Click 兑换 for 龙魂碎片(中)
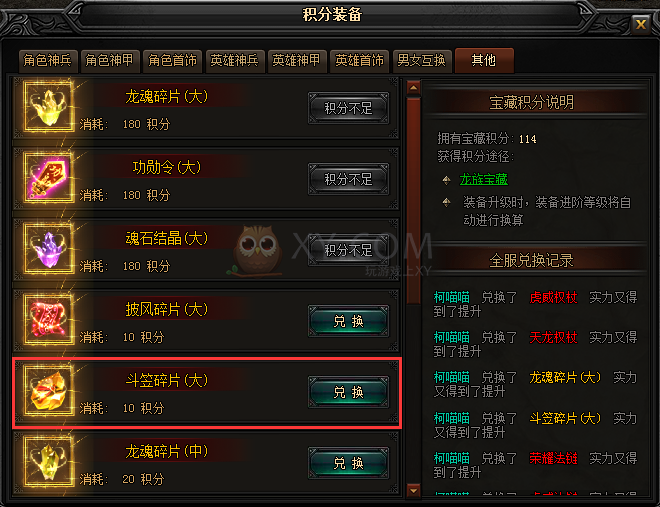Screen dimensions: 660x507 [349, 463]
